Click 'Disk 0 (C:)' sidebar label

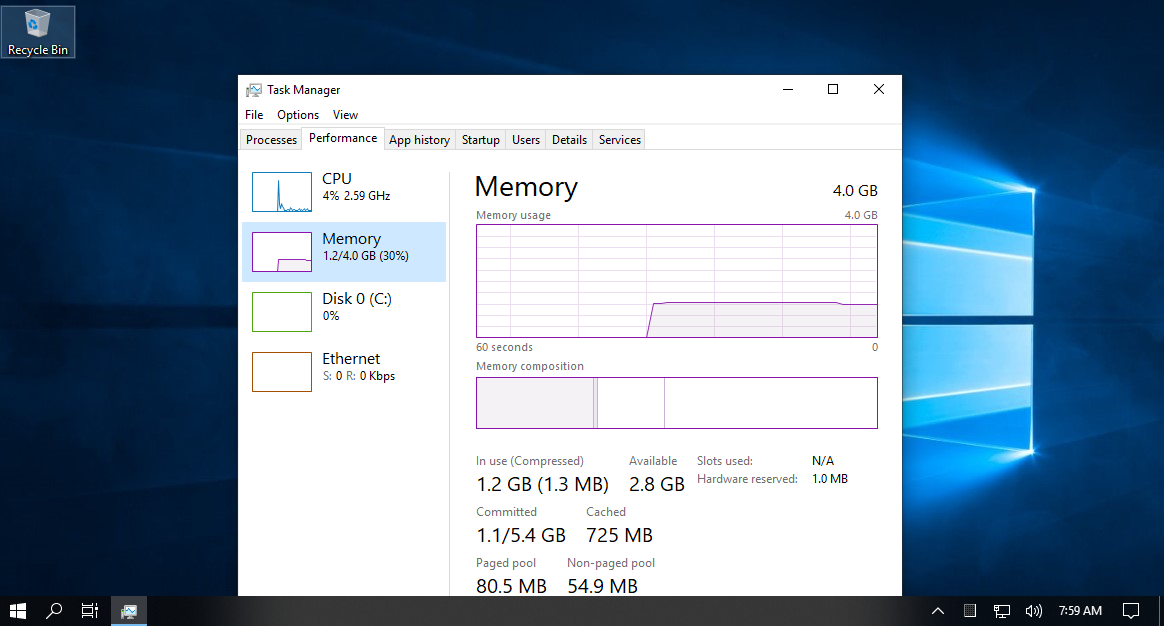pos(357,299)
